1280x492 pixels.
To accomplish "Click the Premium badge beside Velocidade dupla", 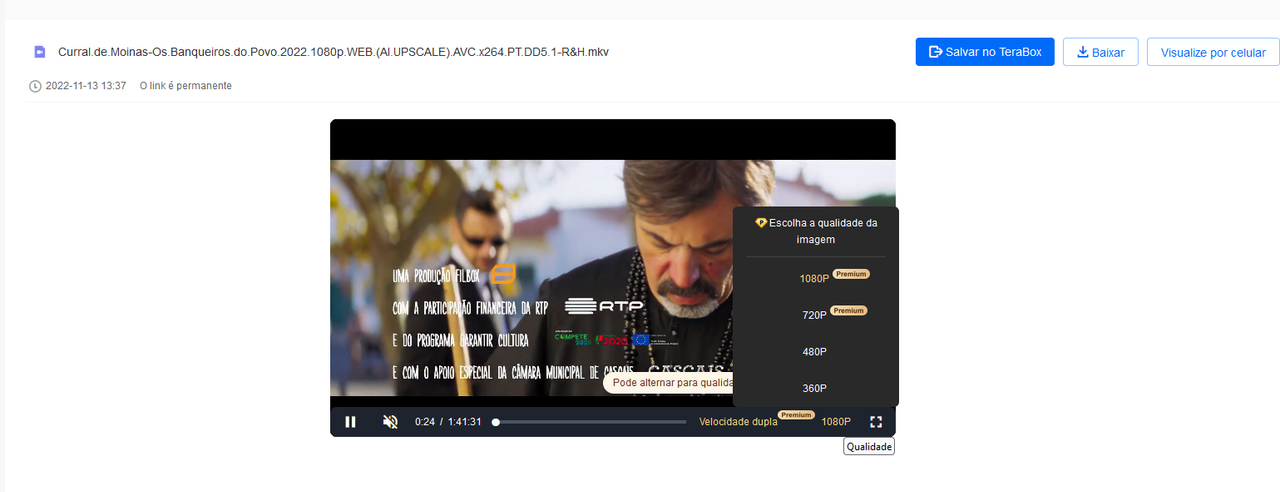I will click(797, 414).
